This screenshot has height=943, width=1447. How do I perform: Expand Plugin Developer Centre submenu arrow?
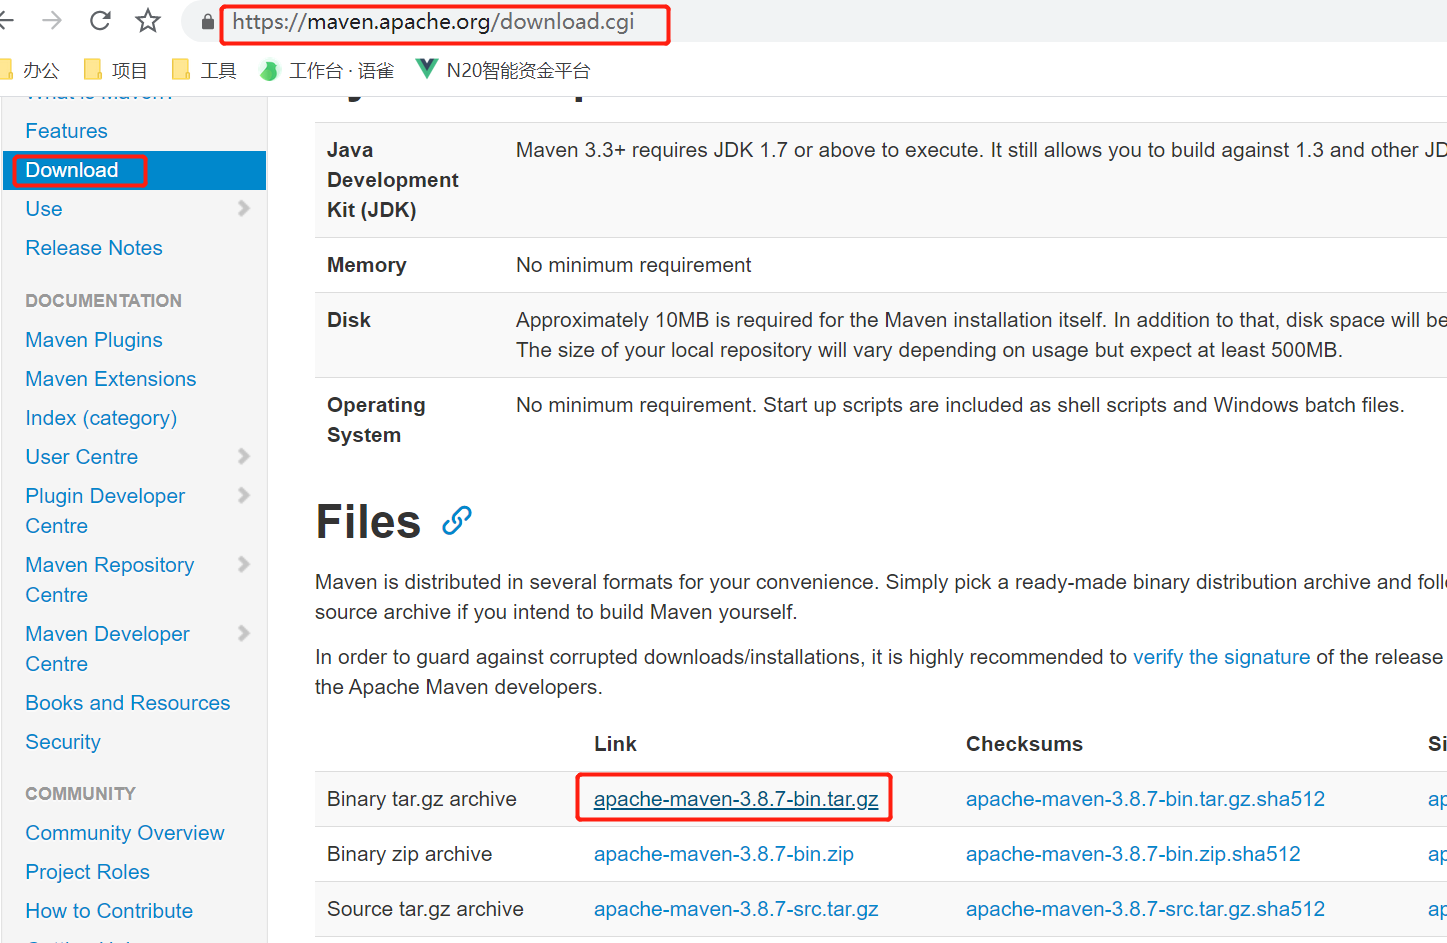pos(243,495)
